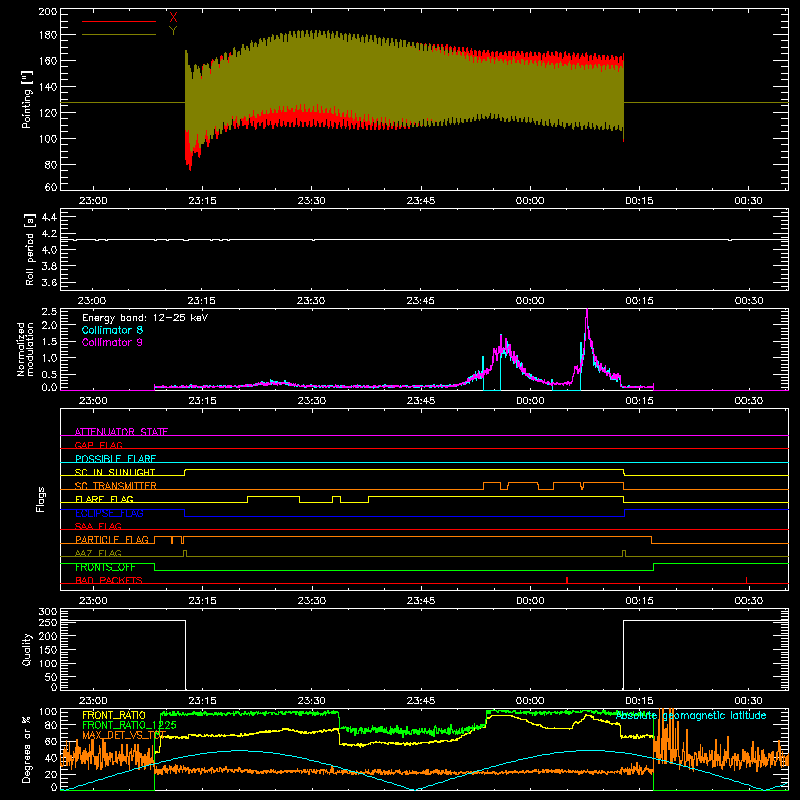Click the PARTICLE_FLAG label

coord(112,540)
